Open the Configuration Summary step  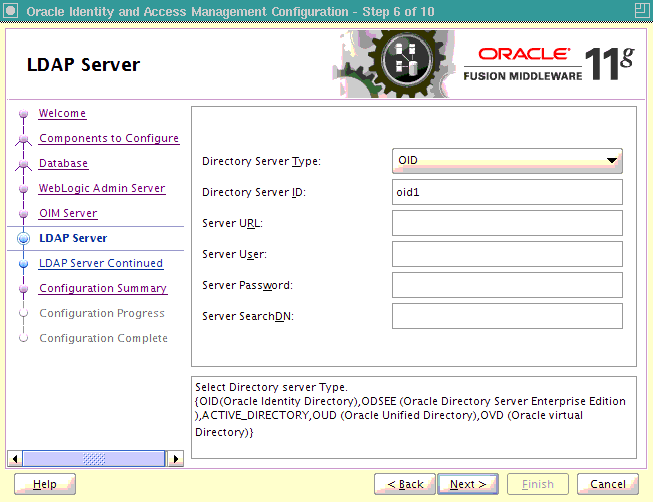point(103,288)
